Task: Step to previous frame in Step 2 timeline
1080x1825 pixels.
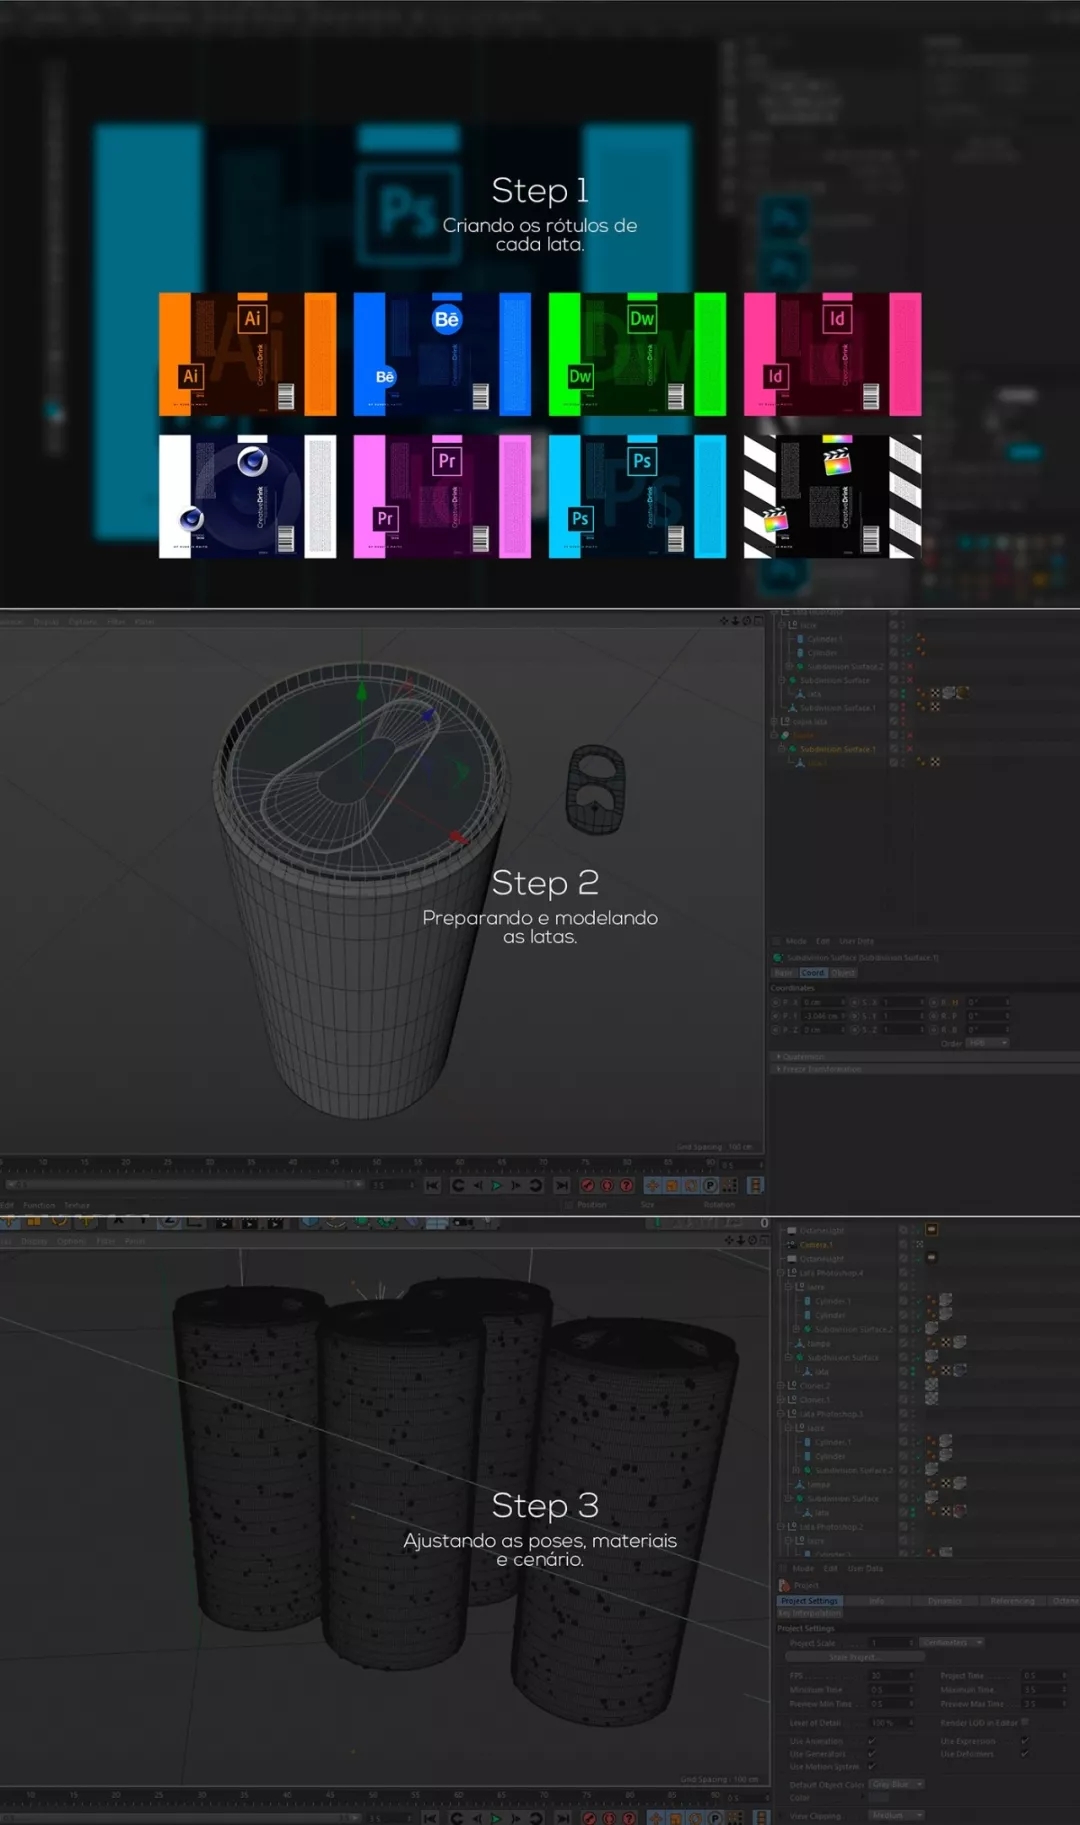Action: pyautogui.click(x=478, y=1185)
